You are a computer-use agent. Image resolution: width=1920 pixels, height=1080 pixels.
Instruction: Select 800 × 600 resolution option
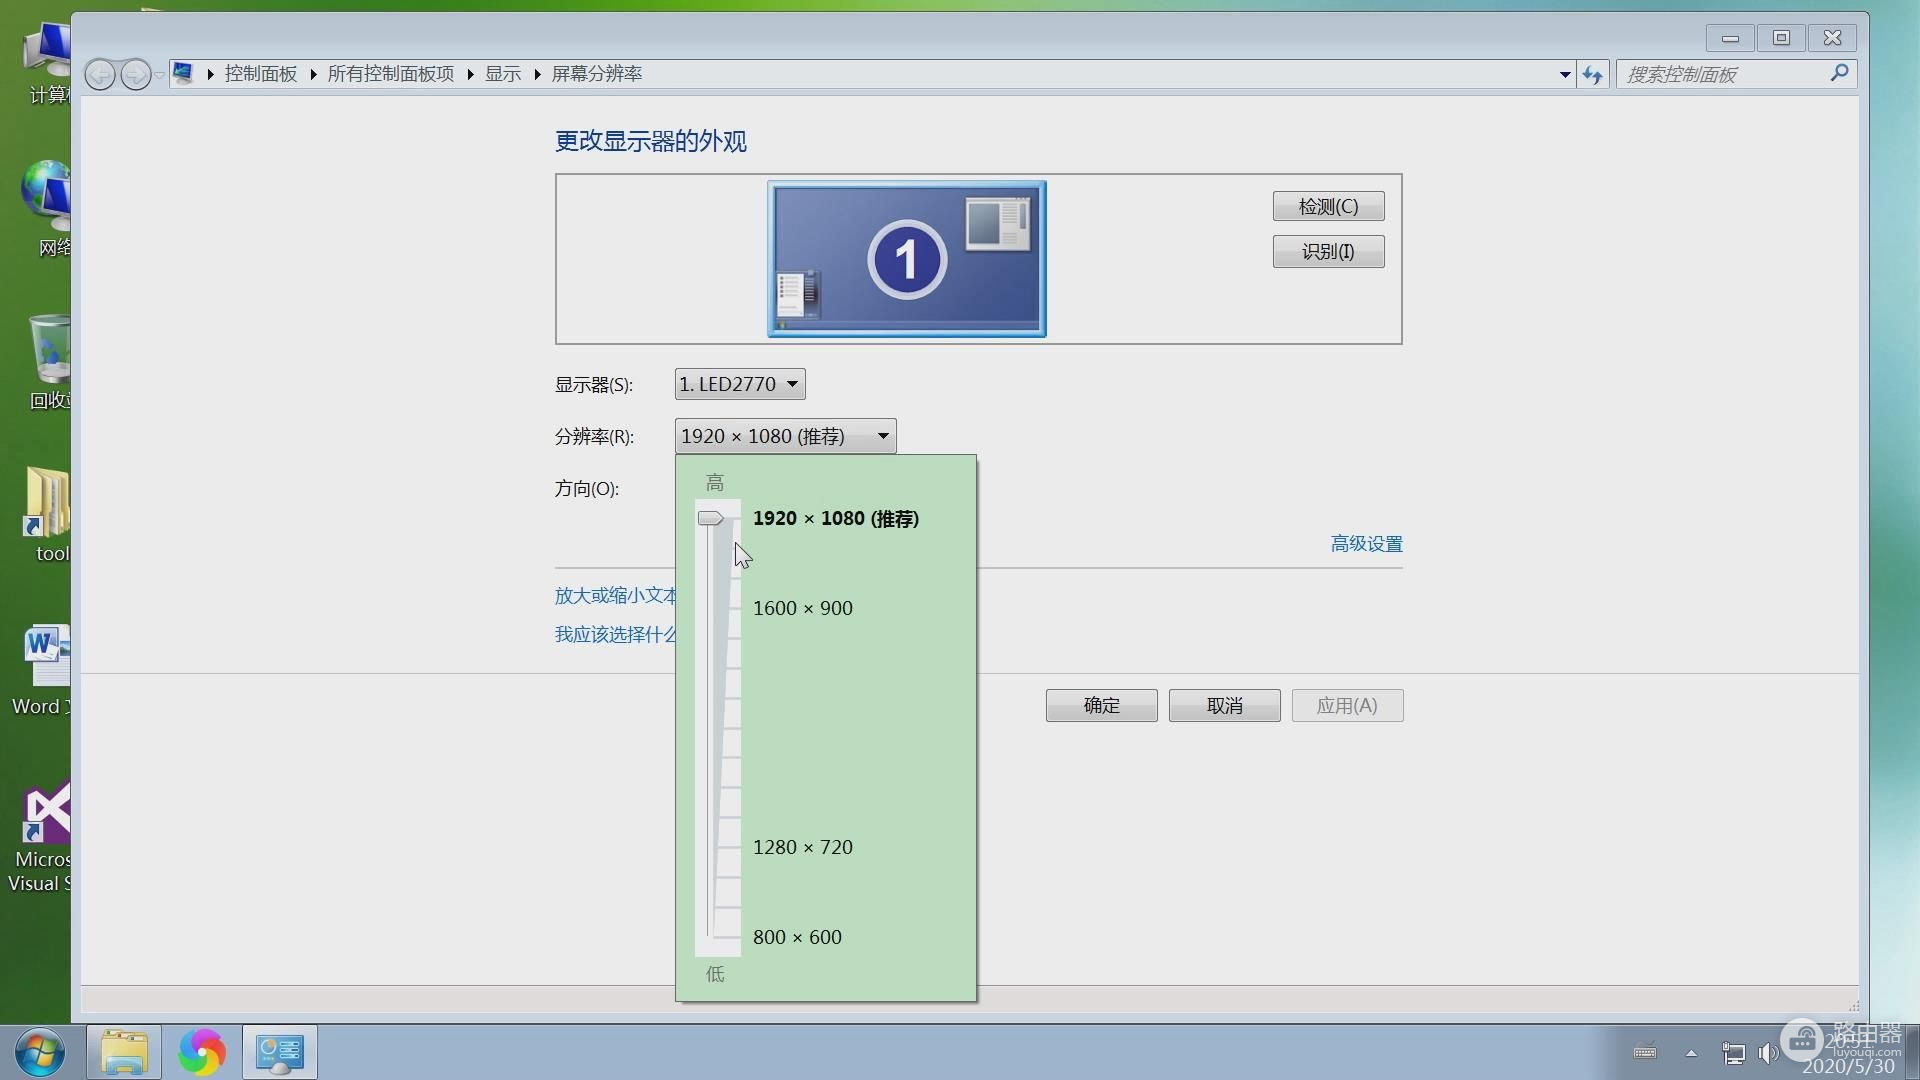[x=796, y=935]
